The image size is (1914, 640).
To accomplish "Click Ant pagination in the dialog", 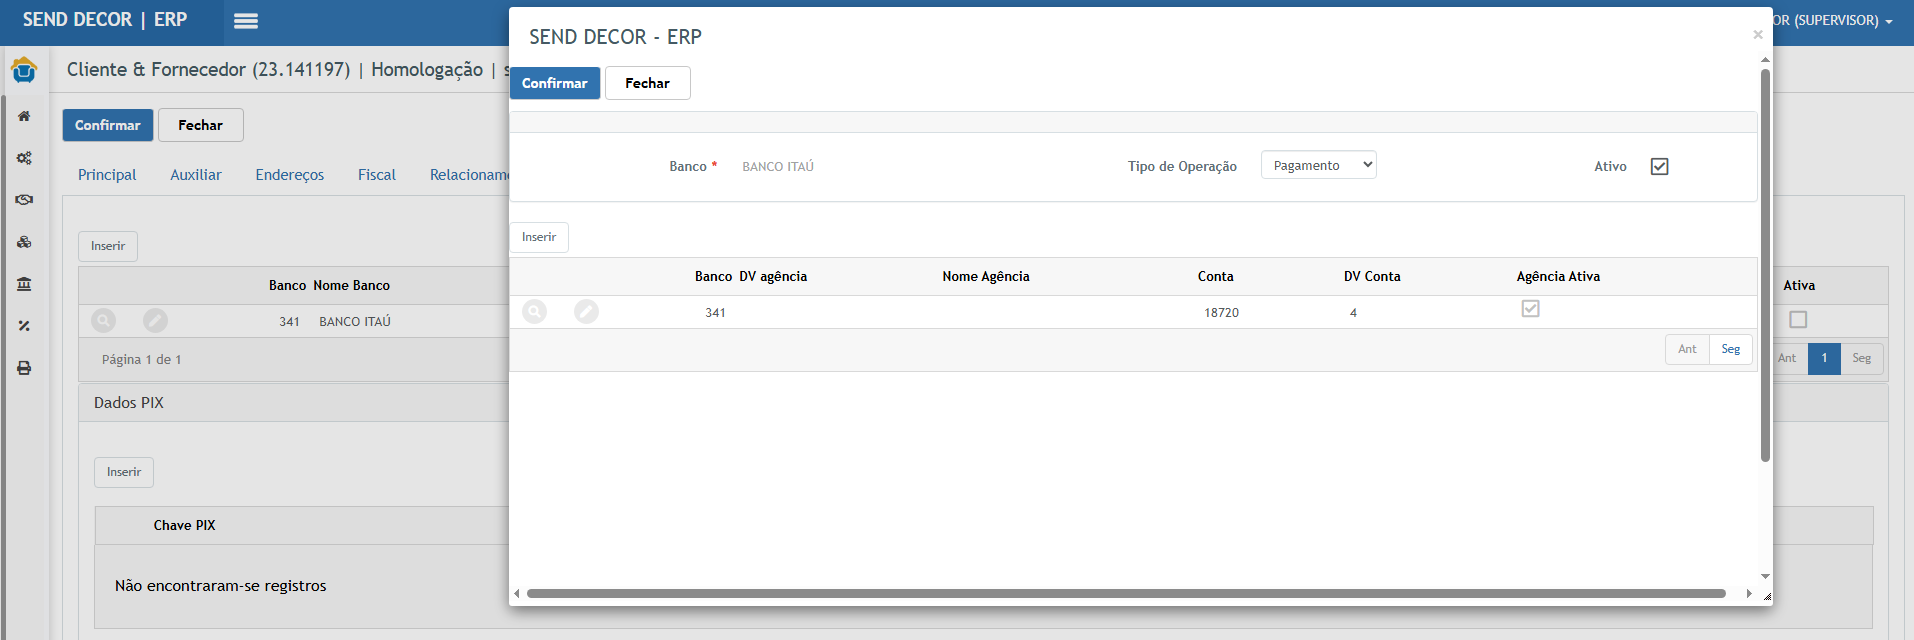I will coord(1687,349).
